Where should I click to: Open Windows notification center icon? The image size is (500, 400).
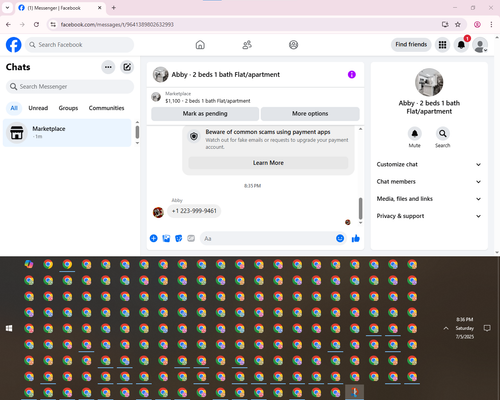[487, 328]
